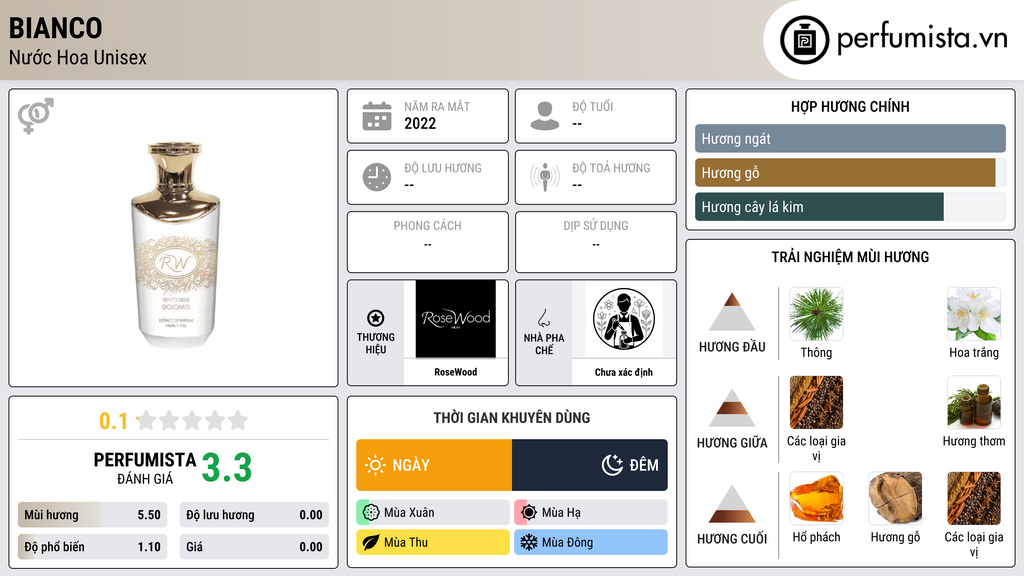Click the green Perfumista score 3.3
This screenshot has width=1024, height=576.
click(x=227, y=468)
